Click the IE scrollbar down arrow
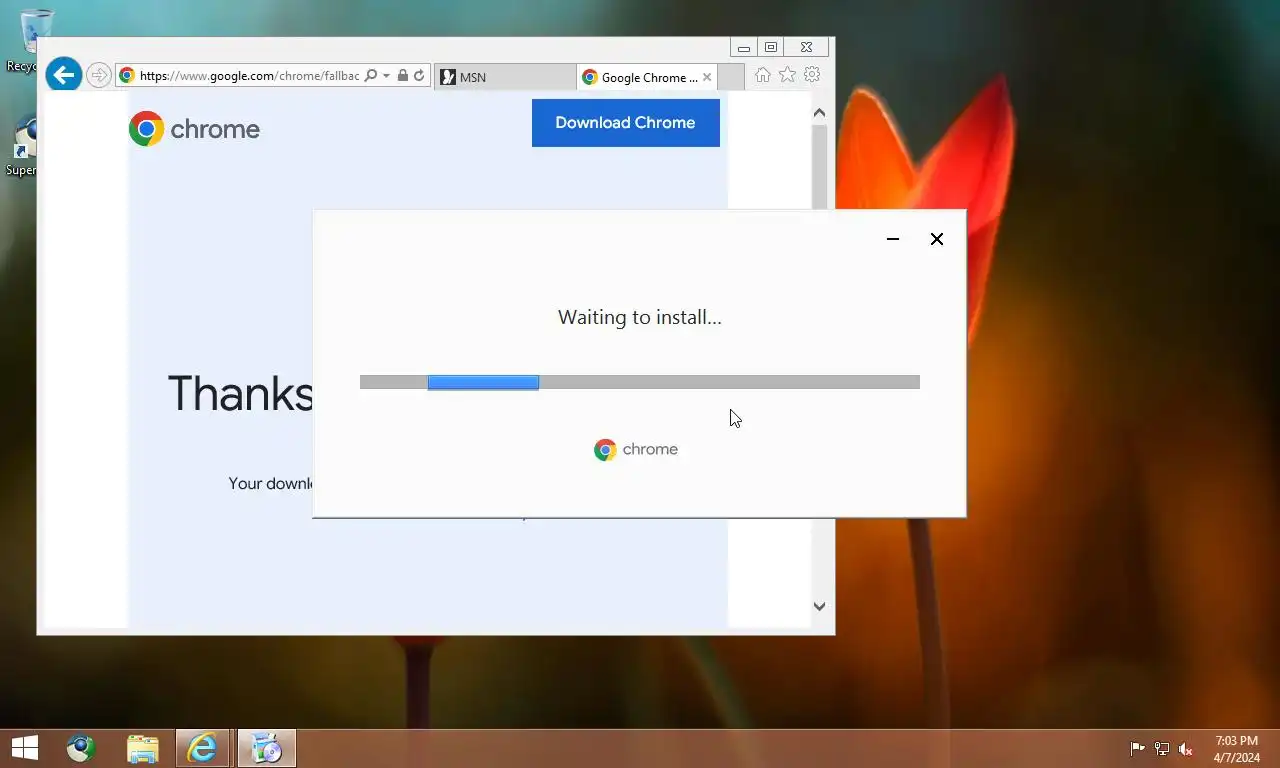1280x768 pixels. pyautogui.click(x=819, y=606)
